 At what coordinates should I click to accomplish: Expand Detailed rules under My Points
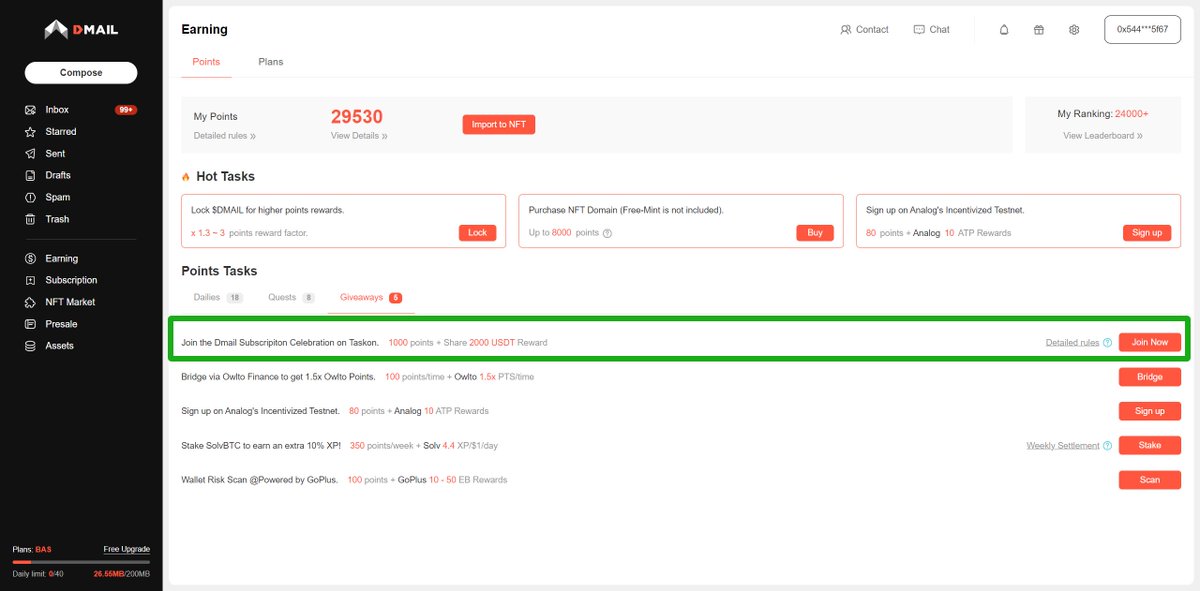tap(225, 136)
